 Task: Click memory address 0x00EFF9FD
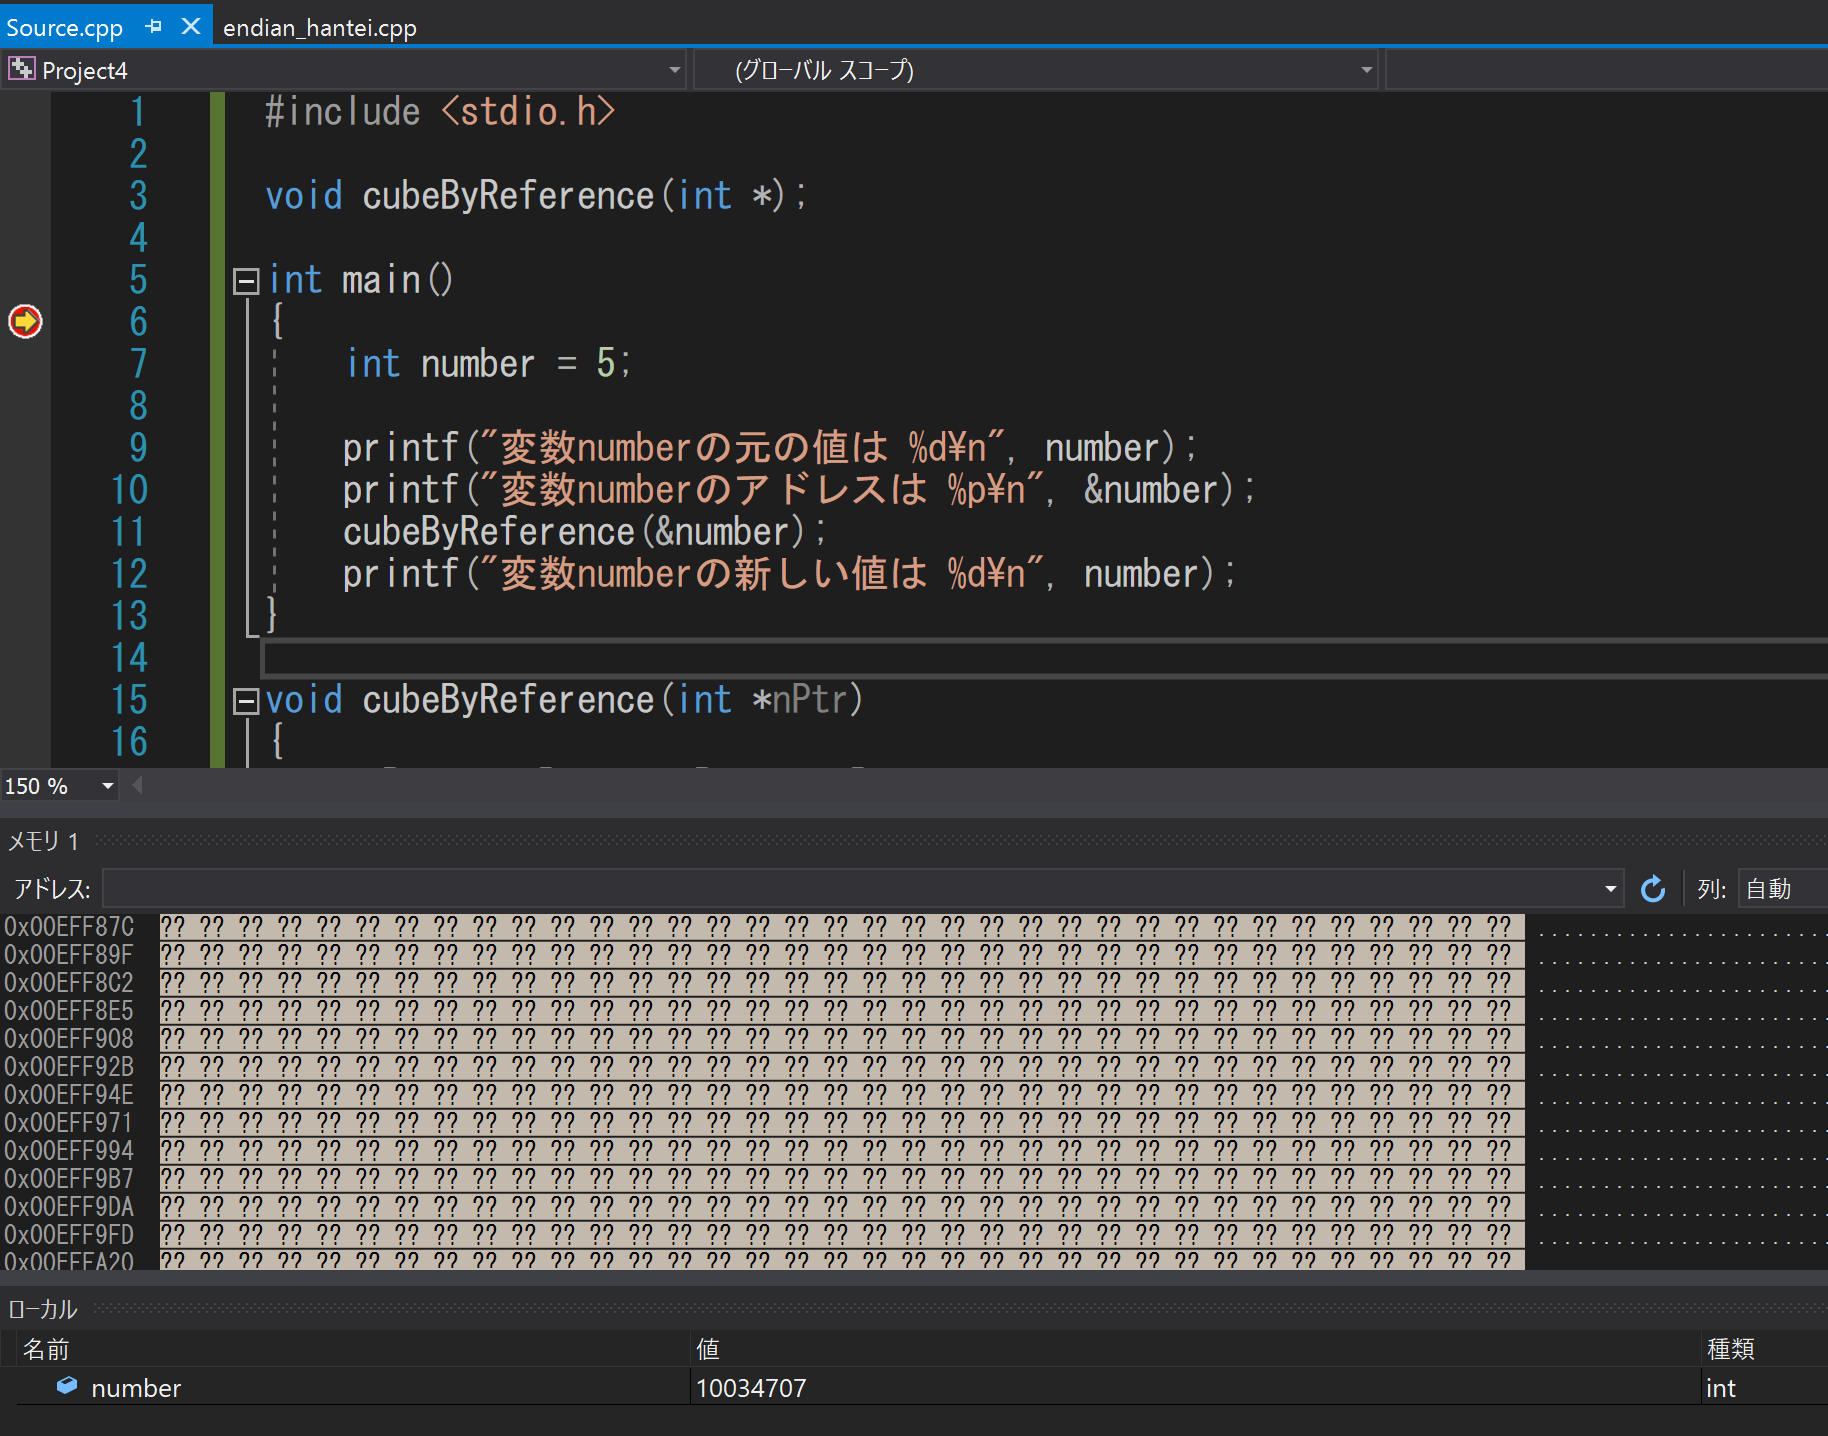[x=69, y=1235]
